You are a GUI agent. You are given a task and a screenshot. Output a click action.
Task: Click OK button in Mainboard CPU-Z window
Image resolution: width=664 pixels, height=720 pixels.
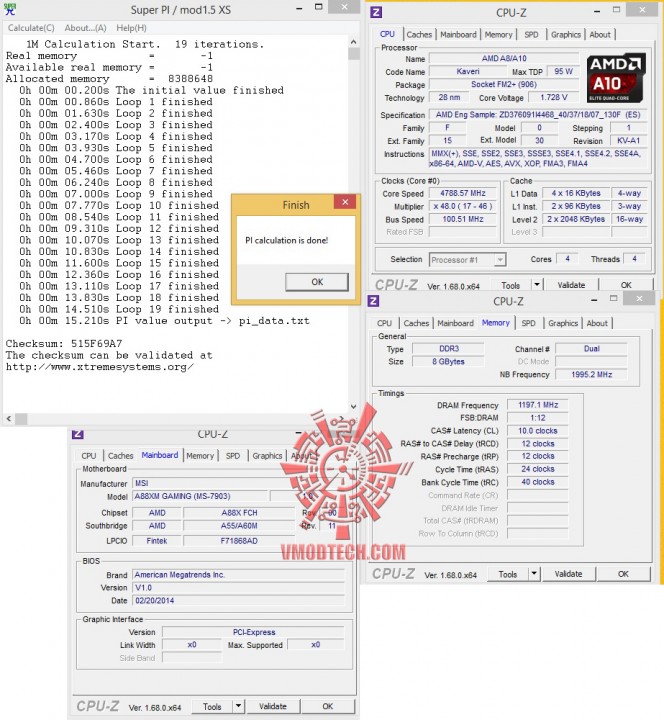click(x=327, y=707)
